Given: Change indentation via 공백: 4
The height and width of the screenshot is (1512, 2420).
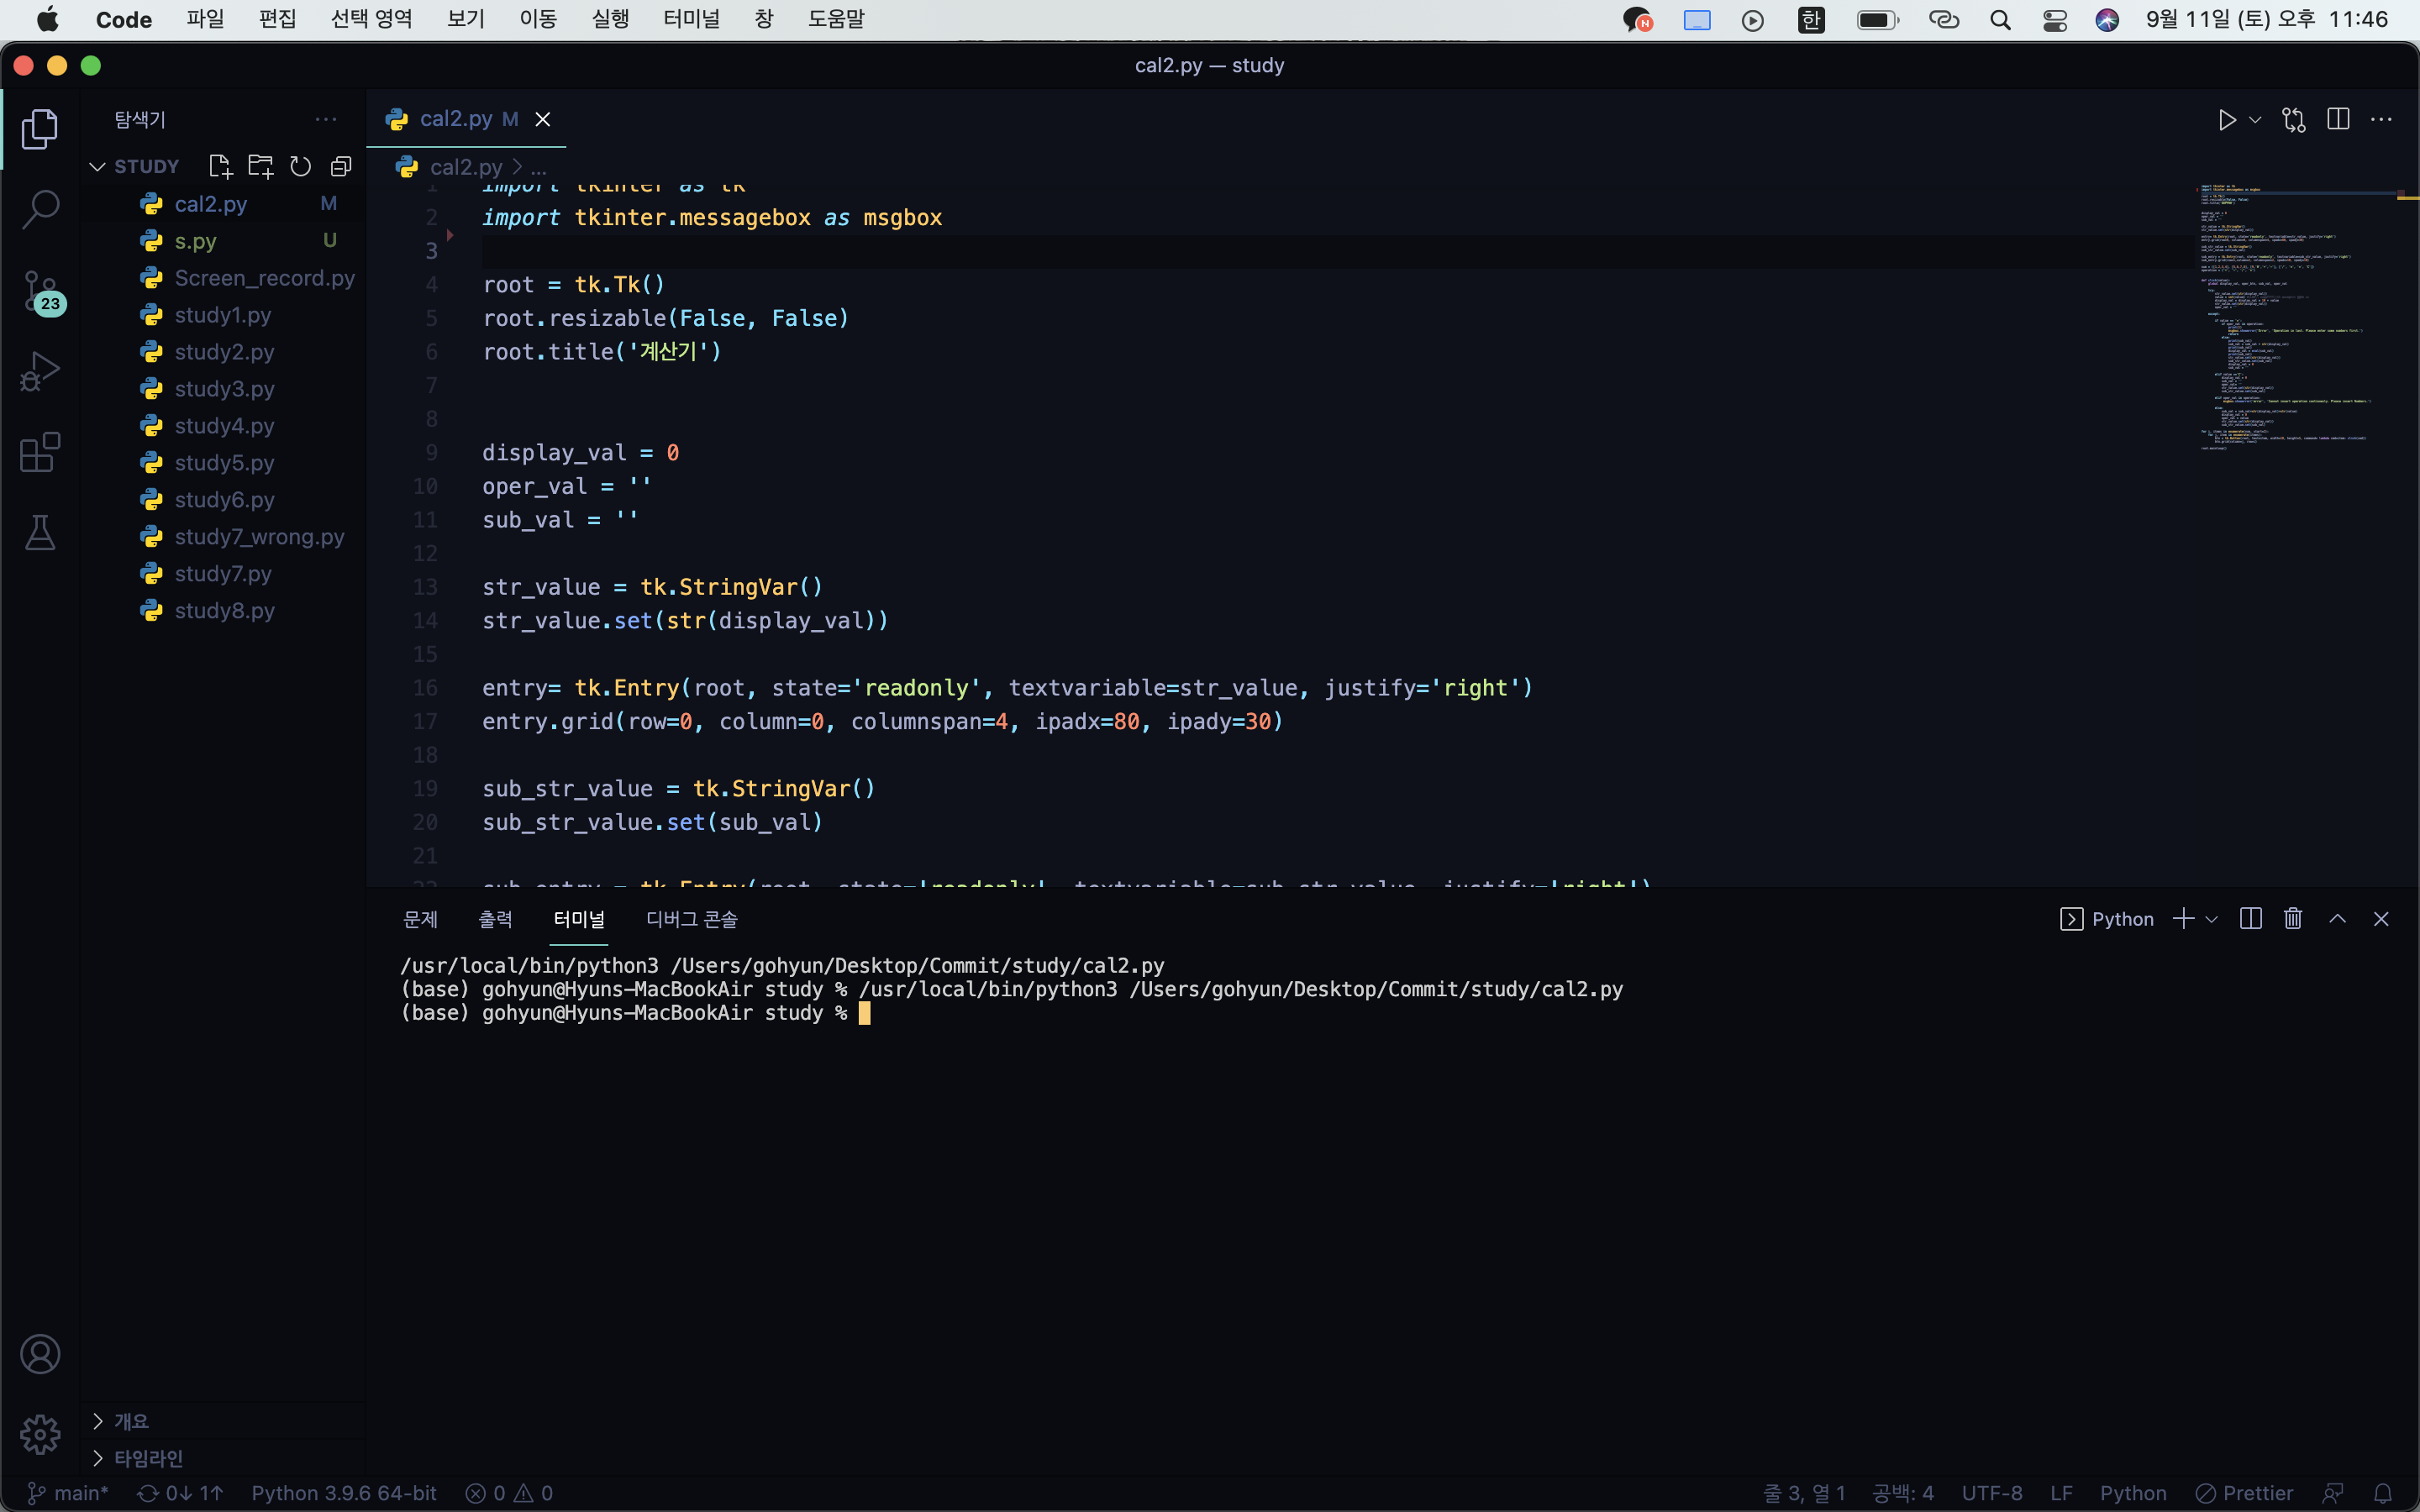Looking at the screenshot, I should tap(1902, 1493).
